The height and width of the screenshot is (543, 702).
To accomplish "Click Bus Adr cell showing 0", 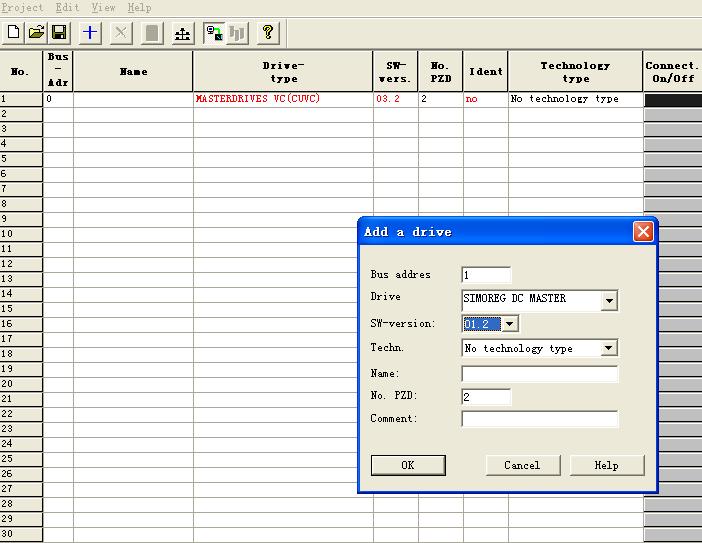I will tap(58, 99).
